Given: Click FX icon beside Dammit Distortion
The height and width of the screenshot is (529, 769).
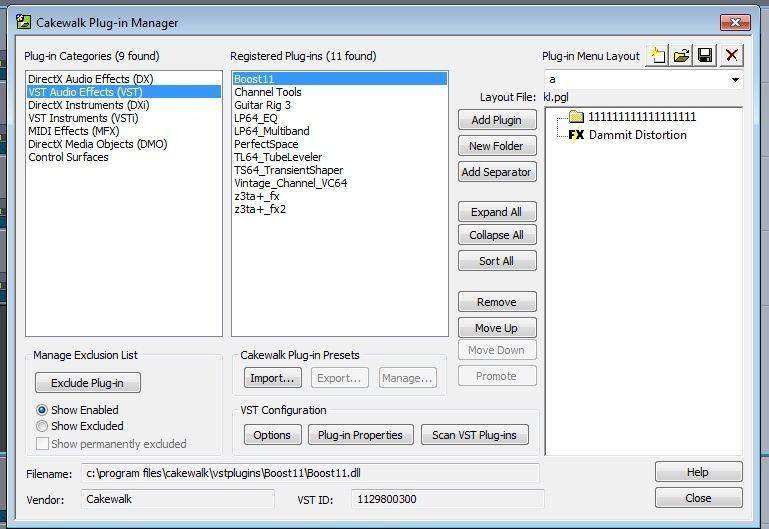Looking at the screenshot, I should coord(576,134).
